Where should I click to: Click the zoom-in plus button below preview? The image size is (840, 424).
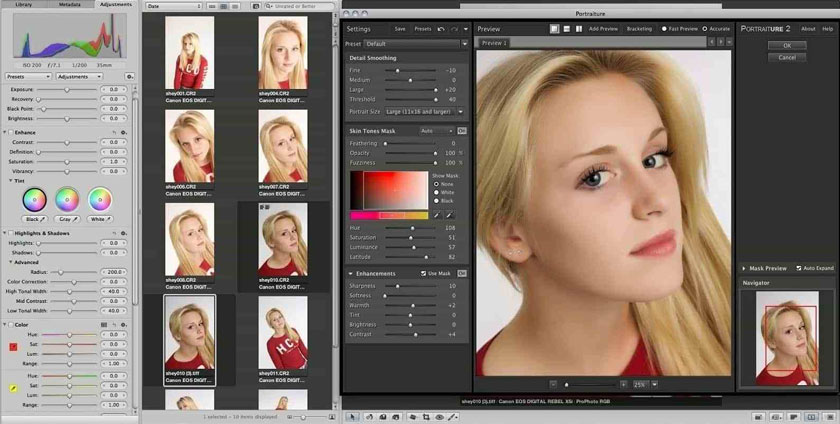tap(622, 383)
